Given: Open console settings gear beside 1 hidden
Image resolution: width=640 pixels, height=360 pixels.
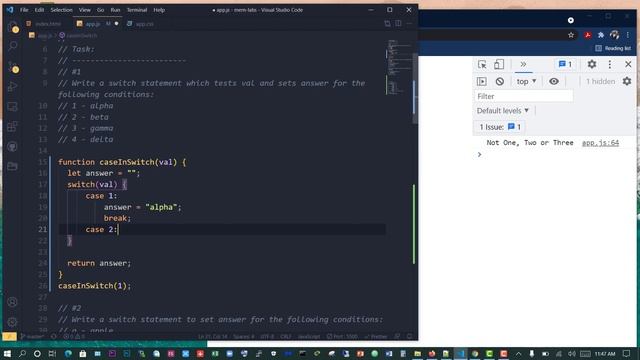Looking at the screenshot, I should pyautogui.click(x=627, y=81).
